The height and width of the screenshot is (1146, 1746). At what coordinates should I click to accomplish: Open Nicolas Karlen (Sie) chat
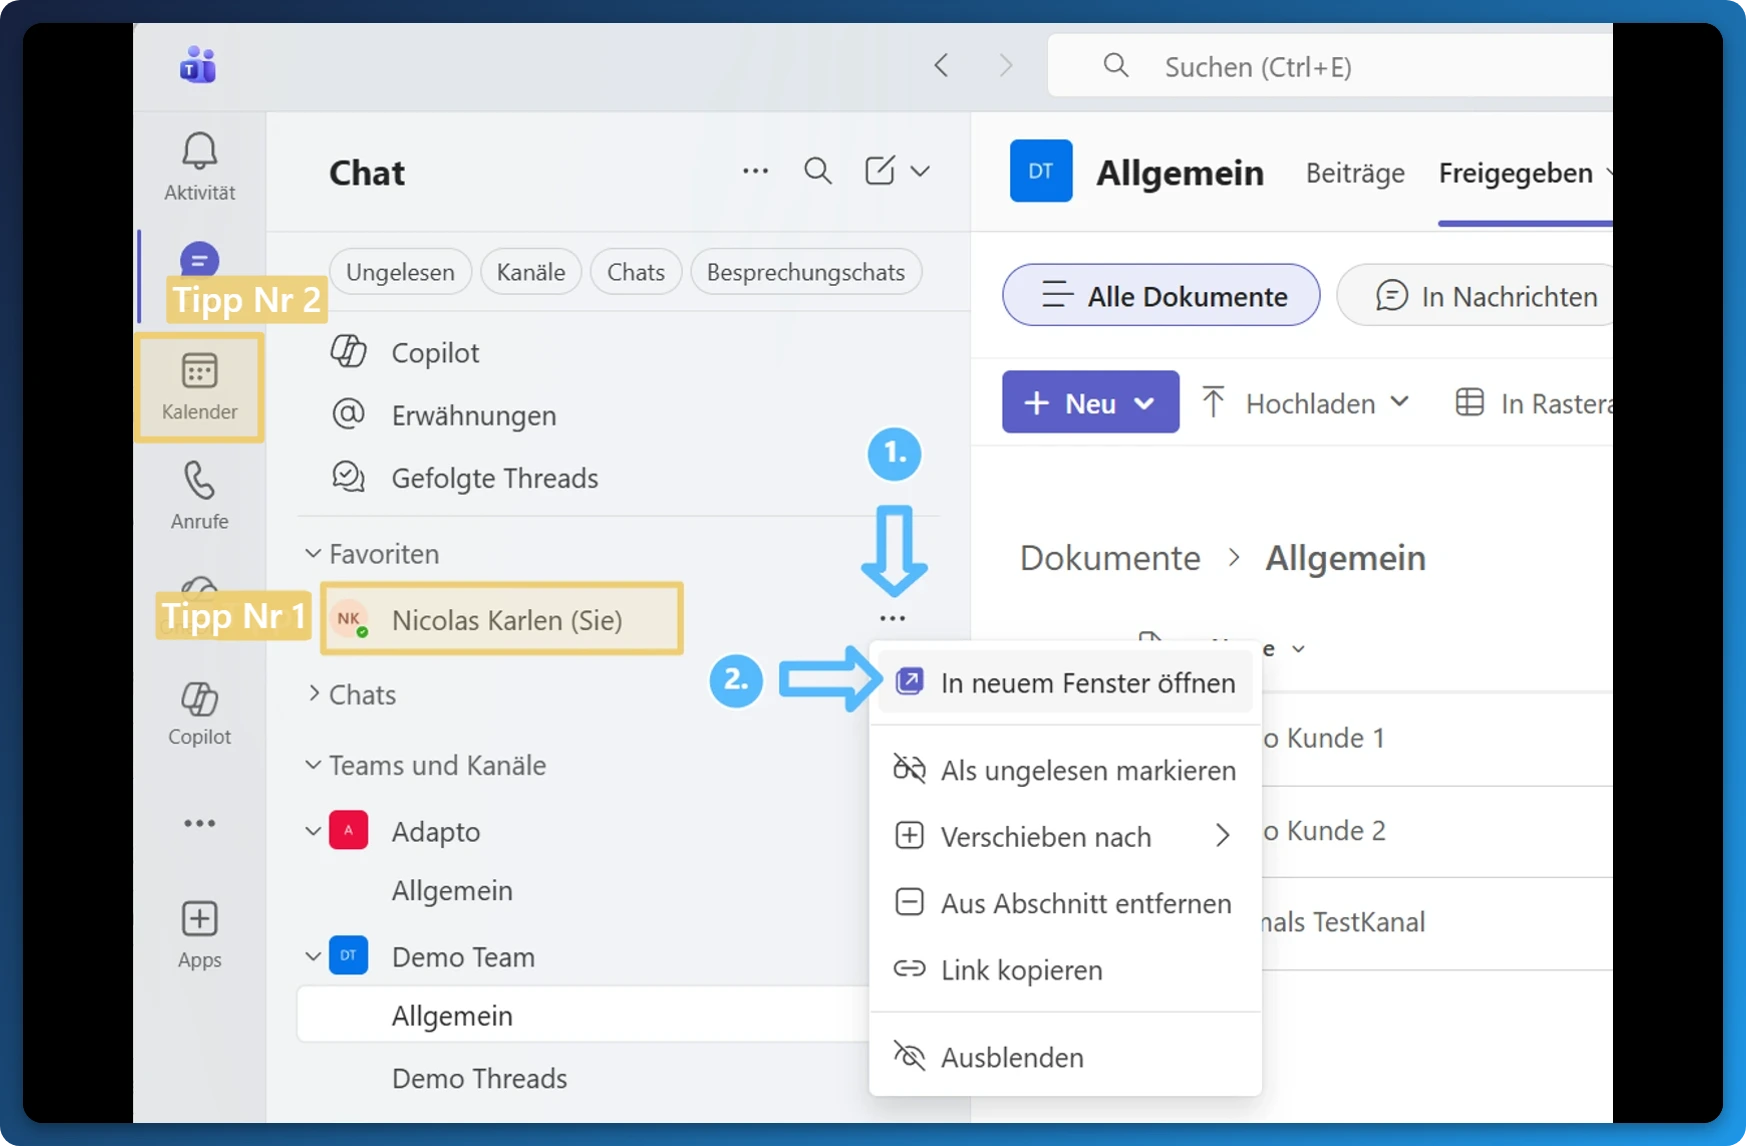tap(502, 619)
